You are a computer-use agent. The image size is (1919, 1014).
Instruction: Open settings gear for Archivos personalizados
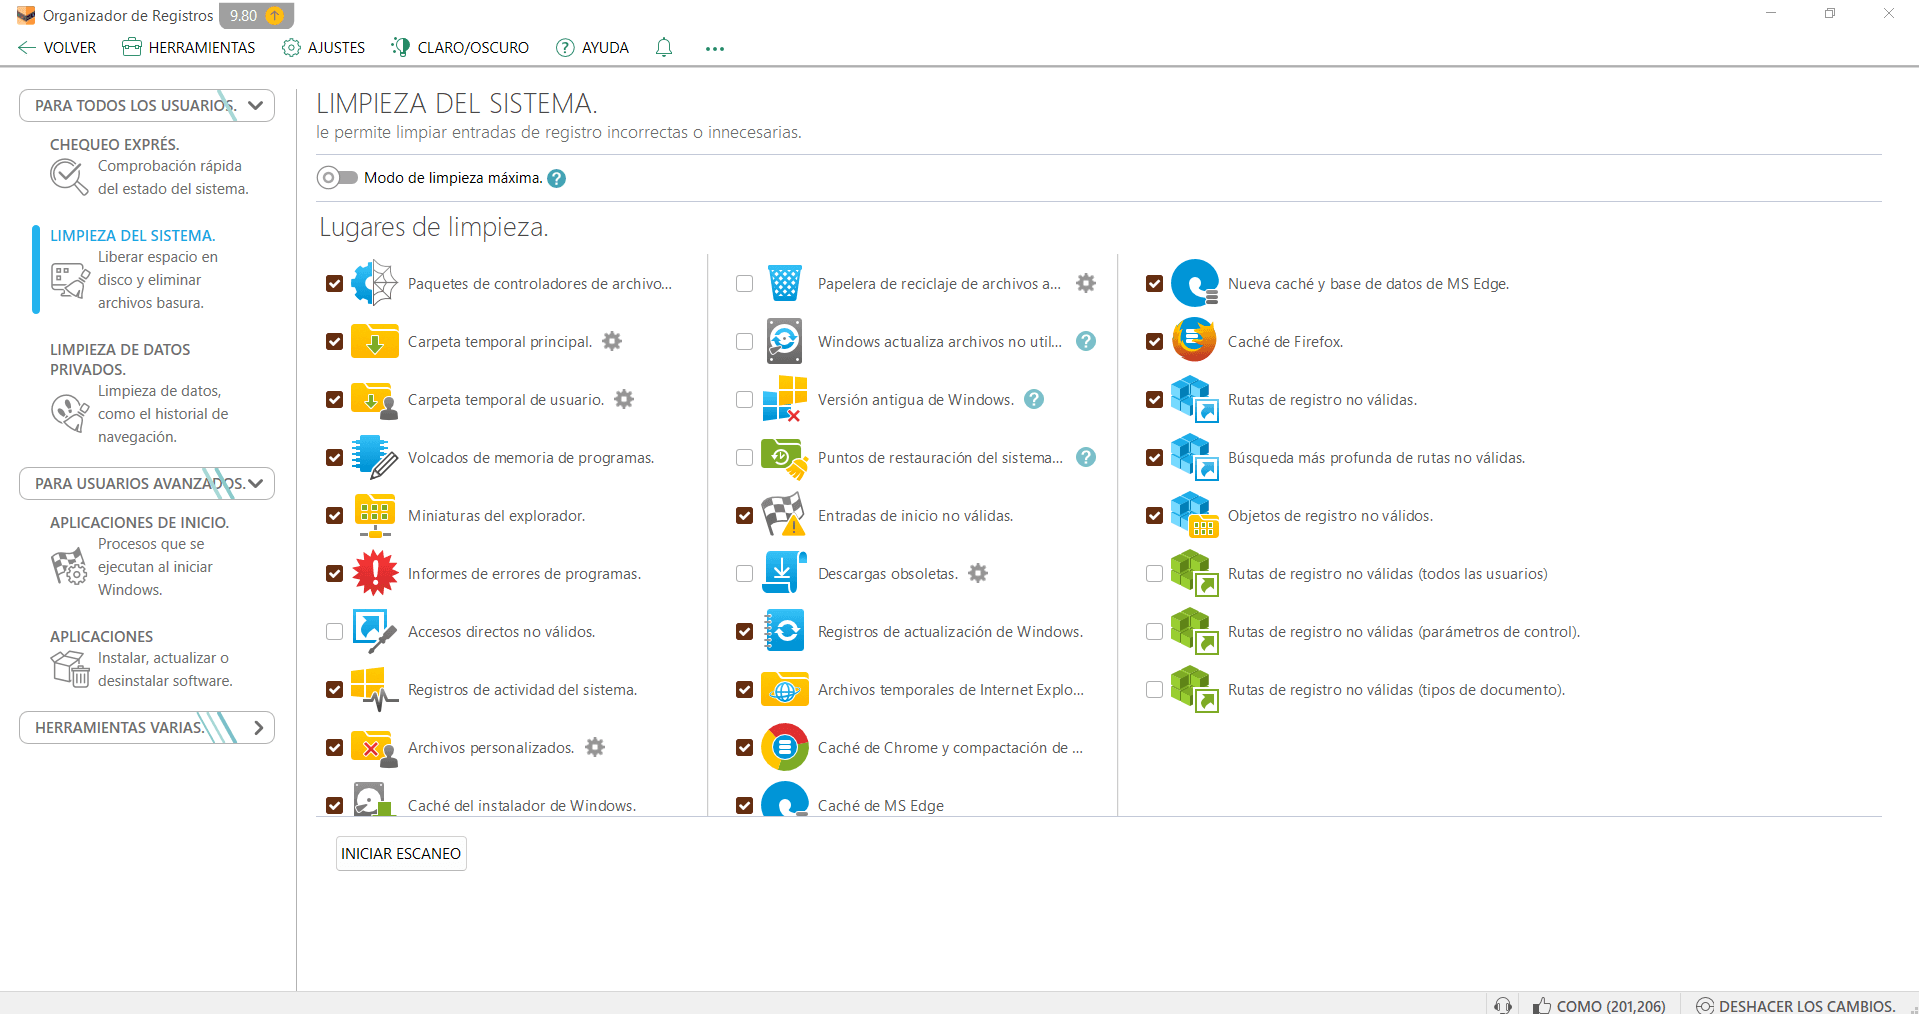(595, 747)
